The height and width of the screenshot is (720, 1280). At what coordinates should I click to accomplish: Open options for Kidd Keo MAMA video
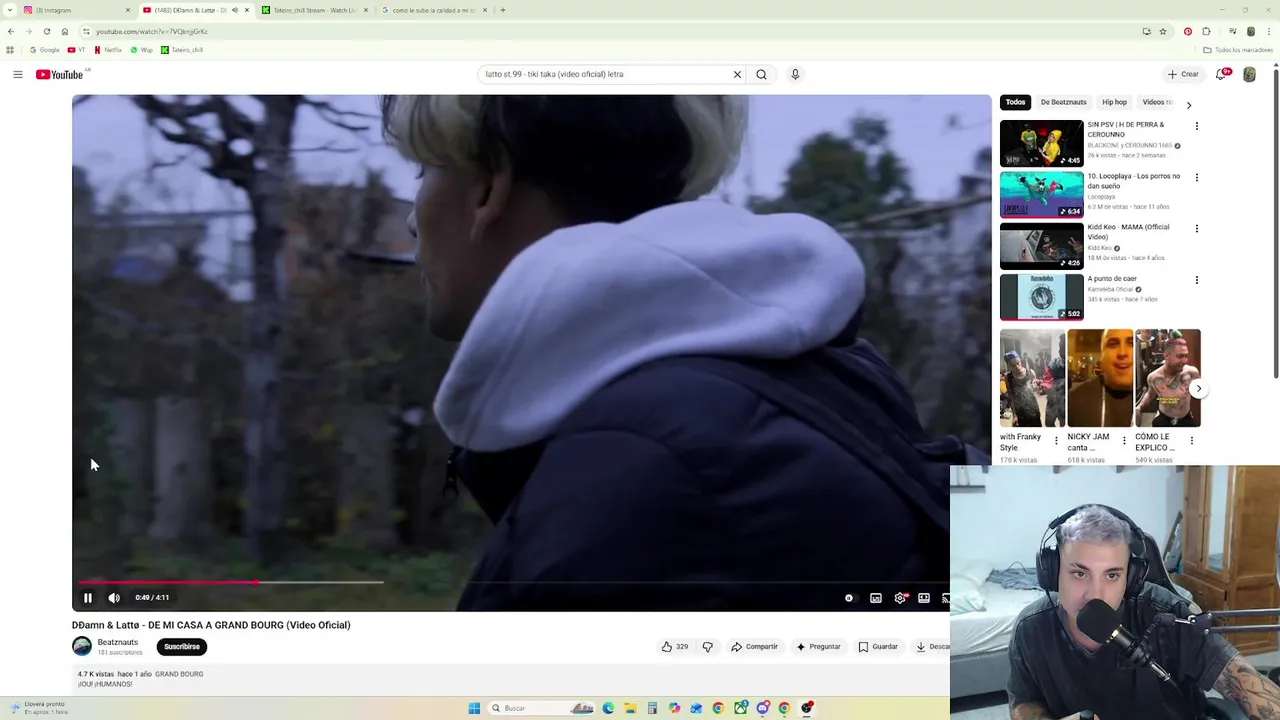(x=1196, y=229)
